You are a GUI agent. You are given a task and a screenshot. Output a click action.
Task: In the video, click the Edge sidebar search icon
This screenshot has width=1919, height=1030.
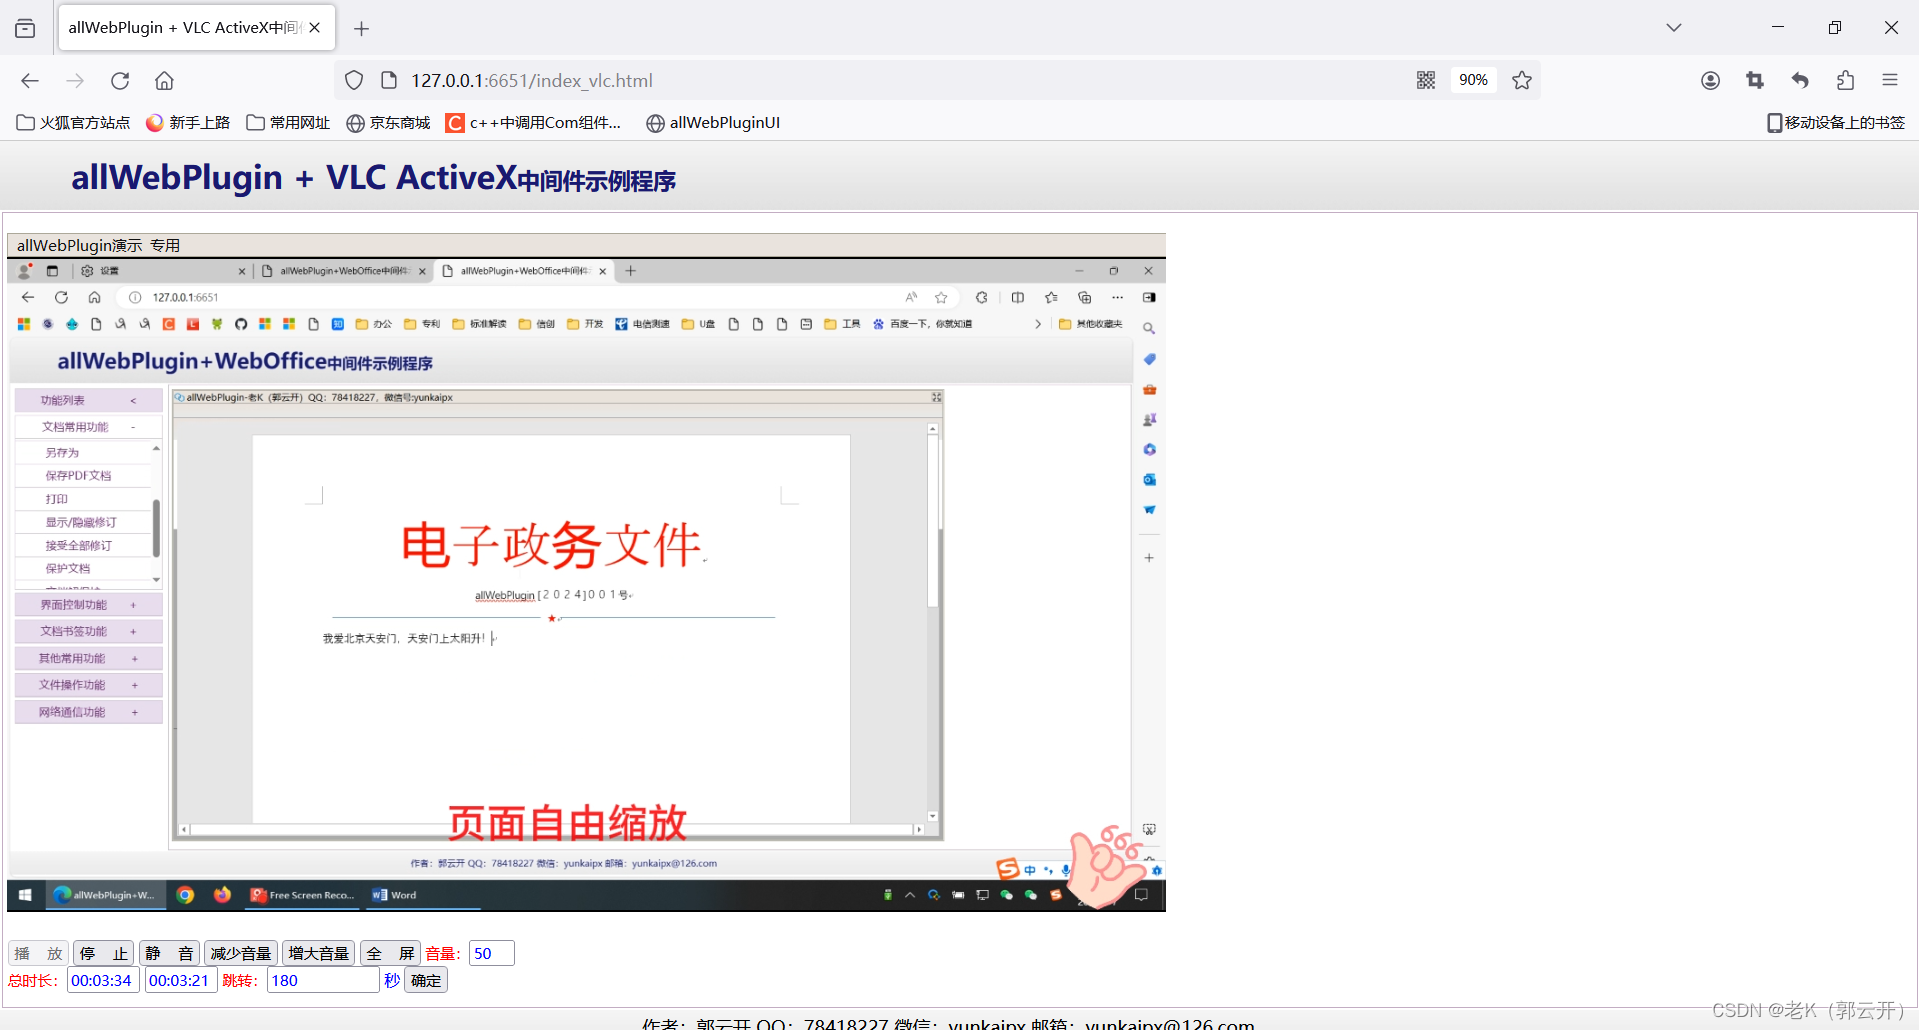tap(1149, 329)
